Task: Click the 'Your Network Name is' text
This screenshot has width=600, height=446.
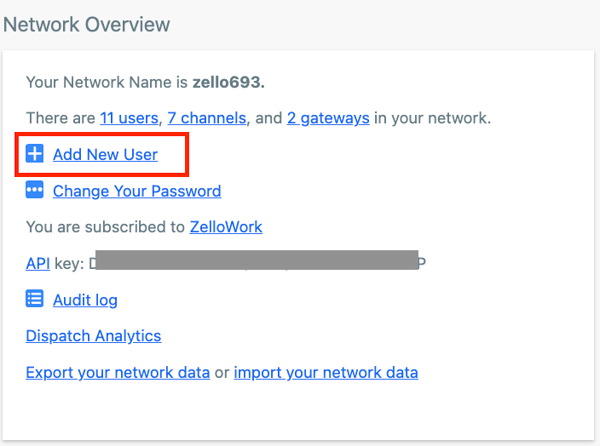Action: (x=107, y=82)
